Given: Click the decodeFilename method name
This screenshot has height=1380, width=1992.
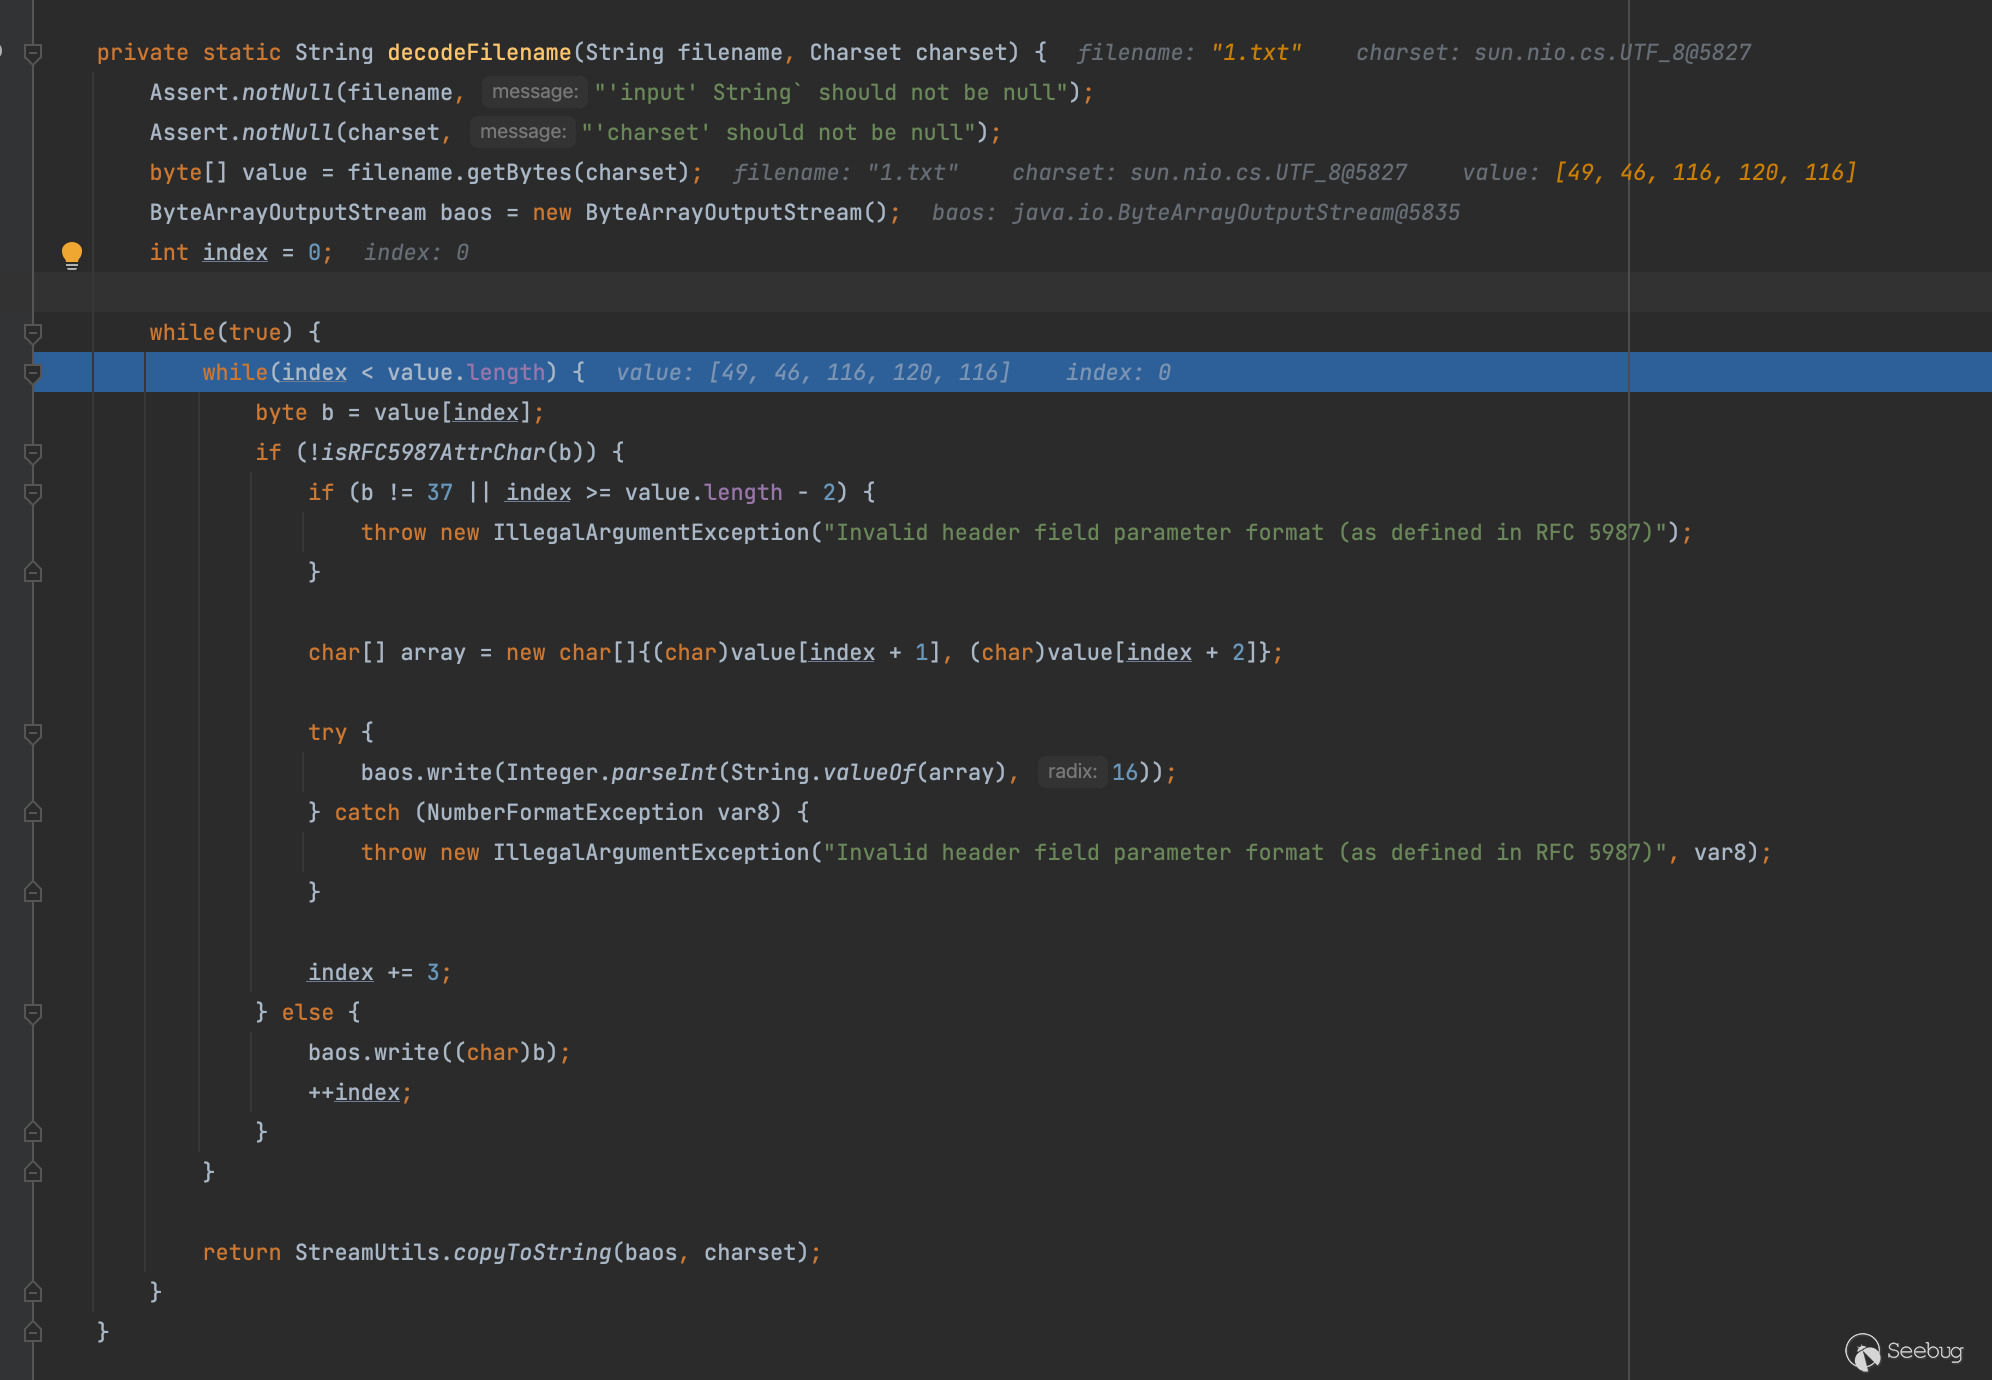Looking at the screenshot, I should [x=479, y=53].
